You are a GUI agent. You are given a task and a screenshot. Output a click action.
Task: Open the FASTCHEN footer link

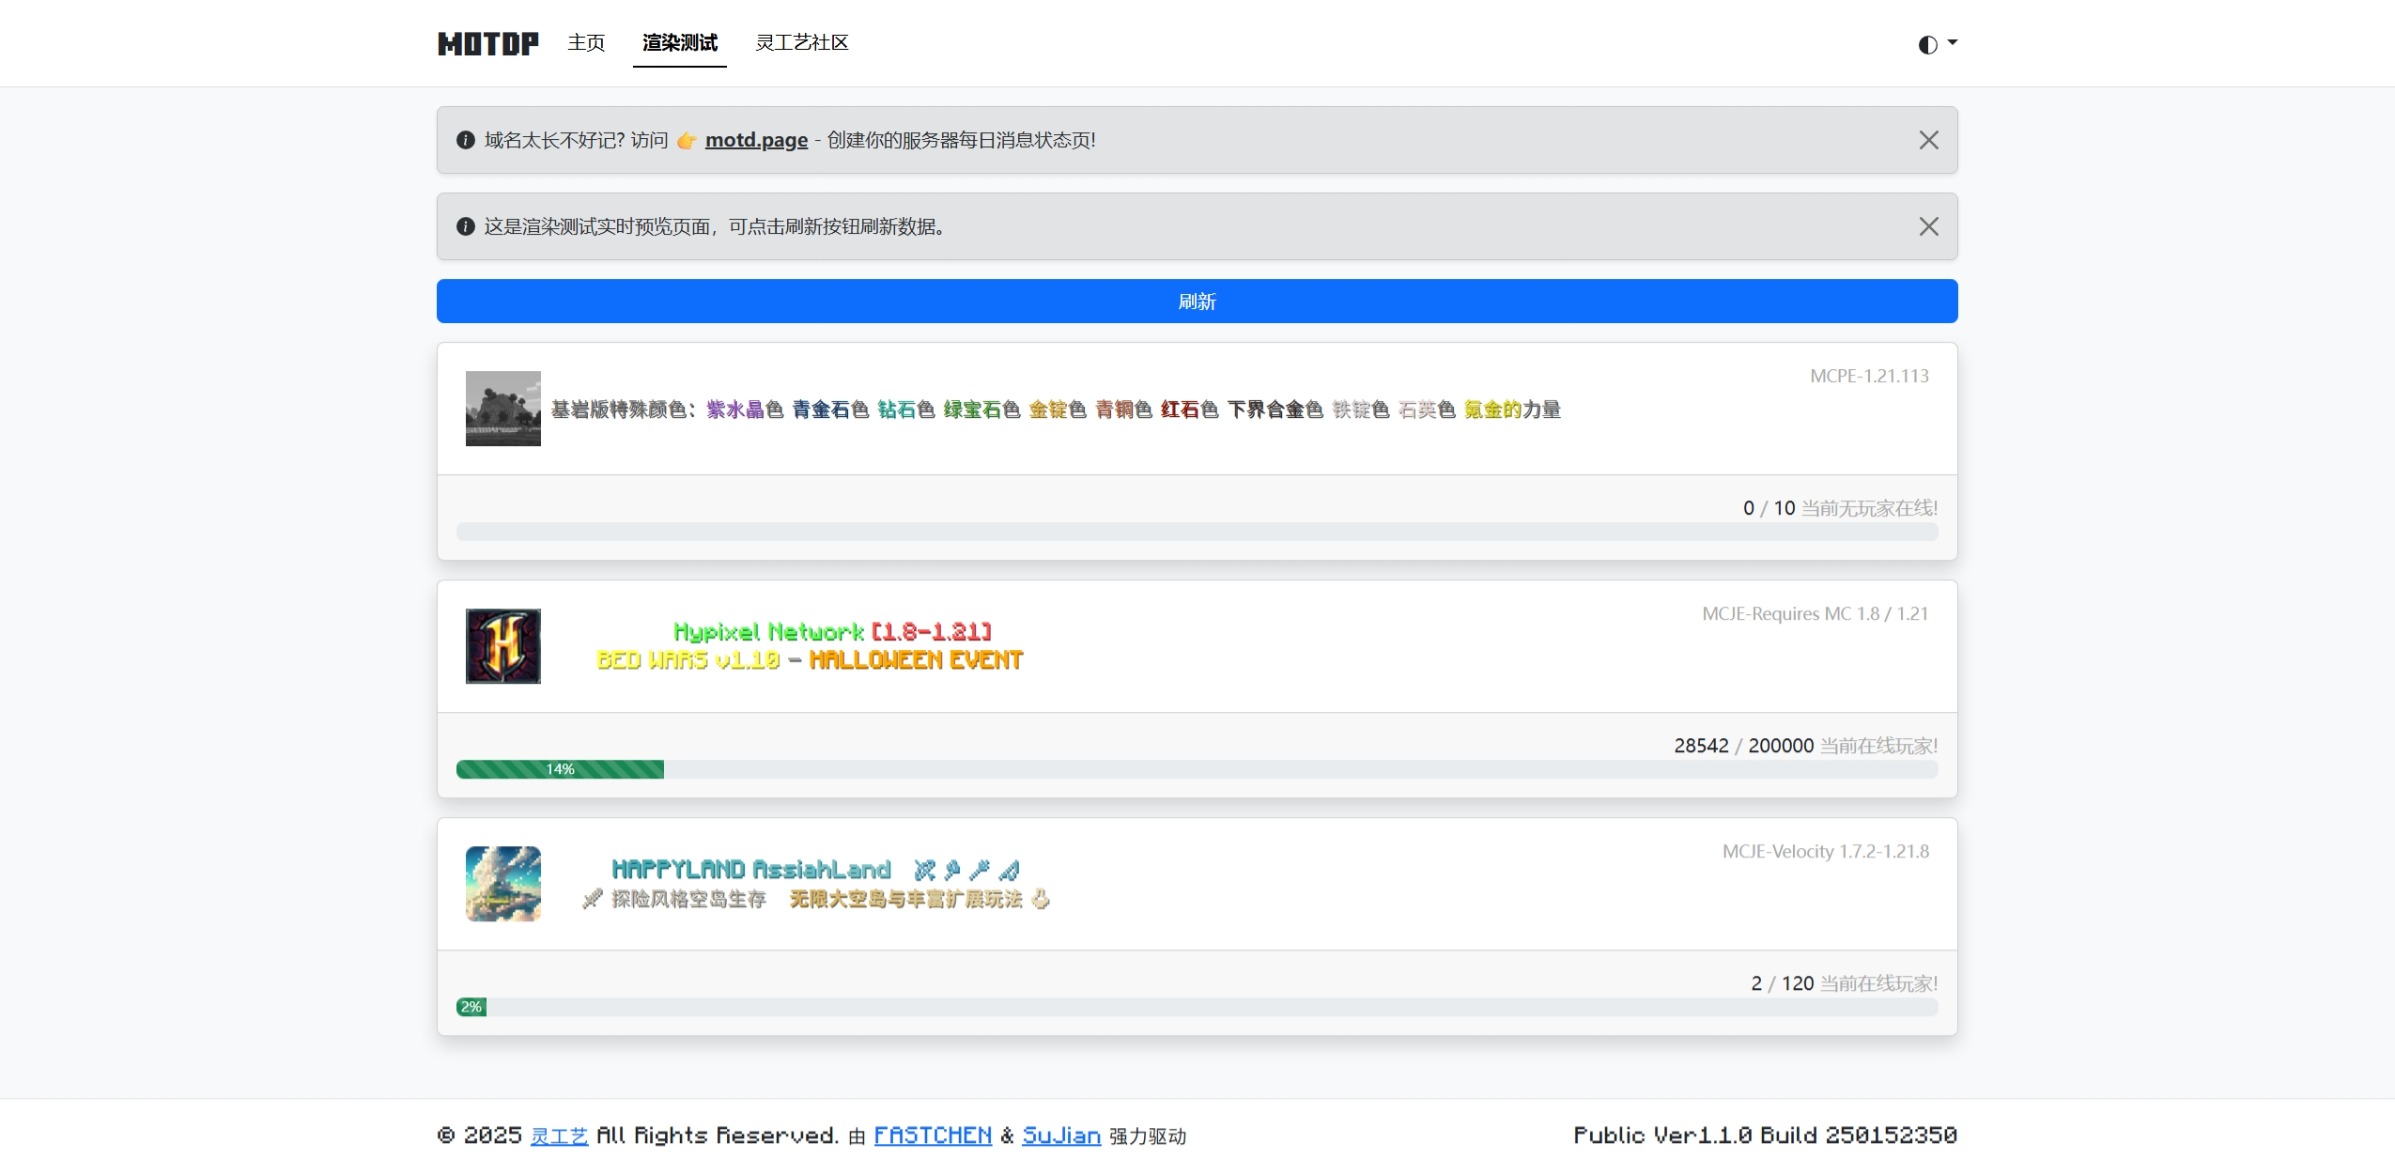point(932,1136)
